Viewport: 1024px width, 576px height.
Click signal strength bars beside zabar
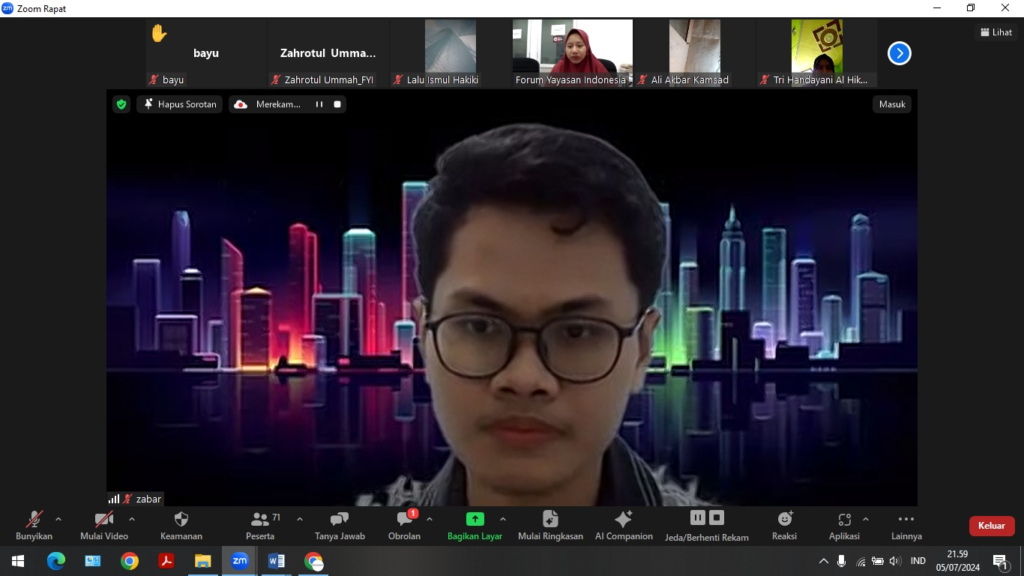tap(114, 499)
